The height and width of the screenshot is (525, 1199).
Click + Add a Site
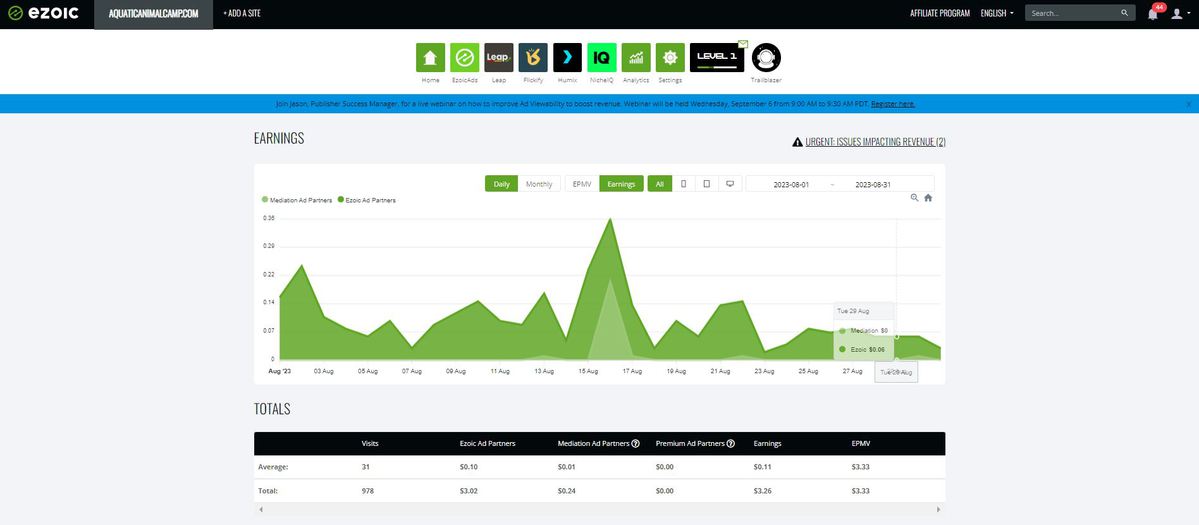242,13
